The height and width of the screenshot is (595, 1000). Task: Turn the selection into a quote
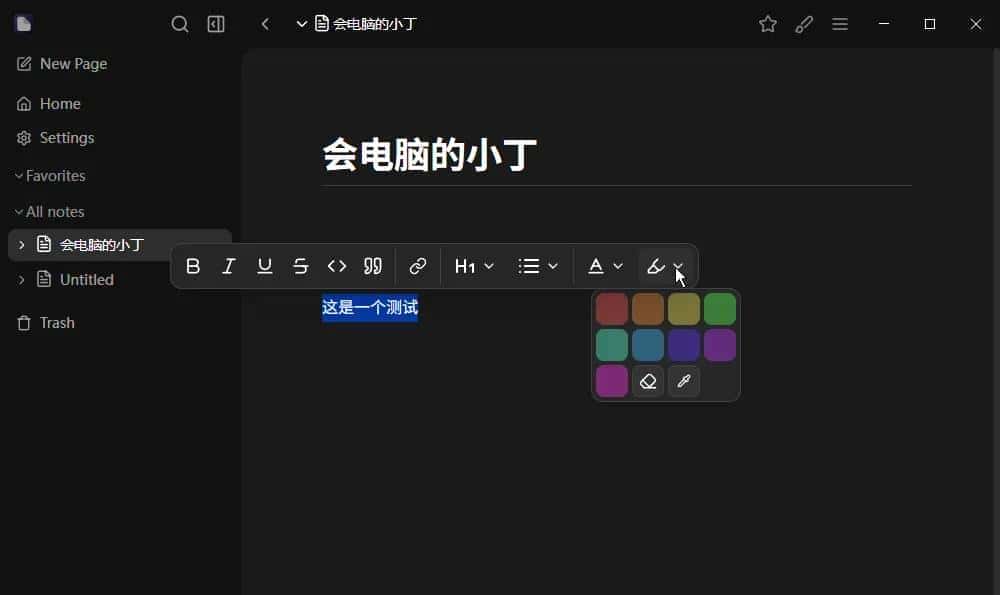[373, 266]
